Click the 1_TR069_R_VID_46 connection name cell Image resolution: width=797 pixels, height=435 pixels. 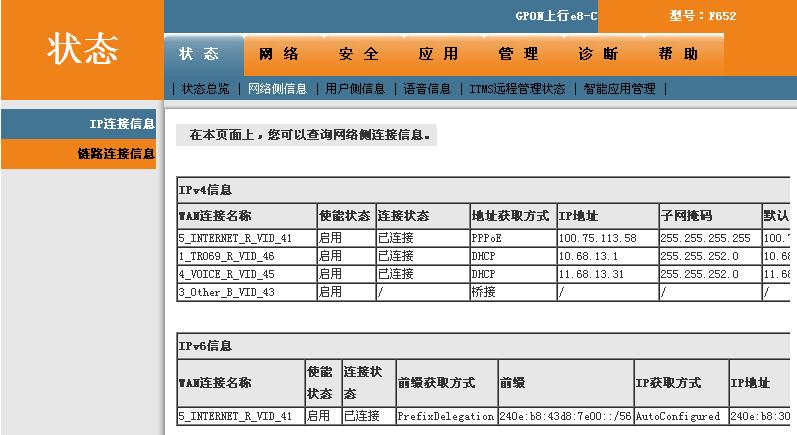(x=227, y=256)
